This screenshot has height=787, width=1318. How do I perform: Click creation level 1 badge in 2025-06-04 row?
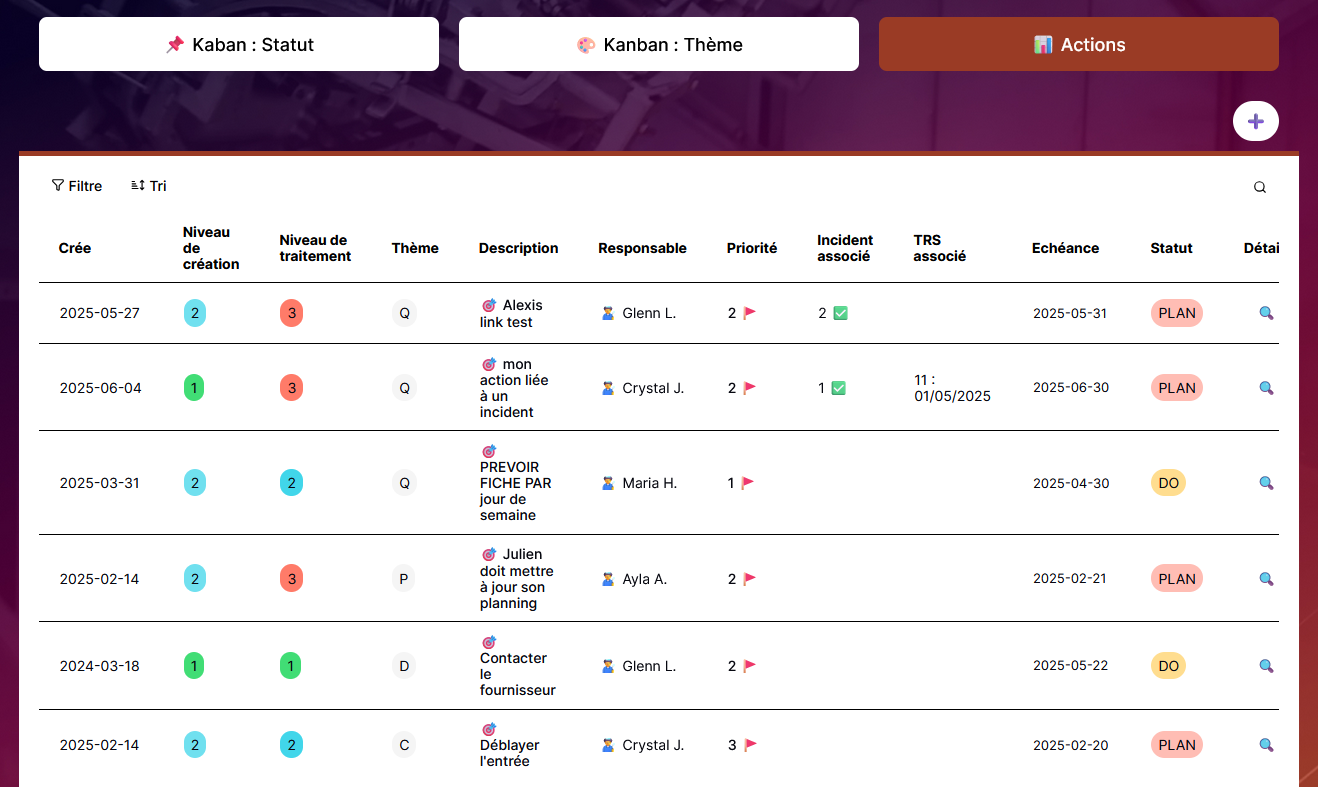pyautogui.click(x=194, y=388)
